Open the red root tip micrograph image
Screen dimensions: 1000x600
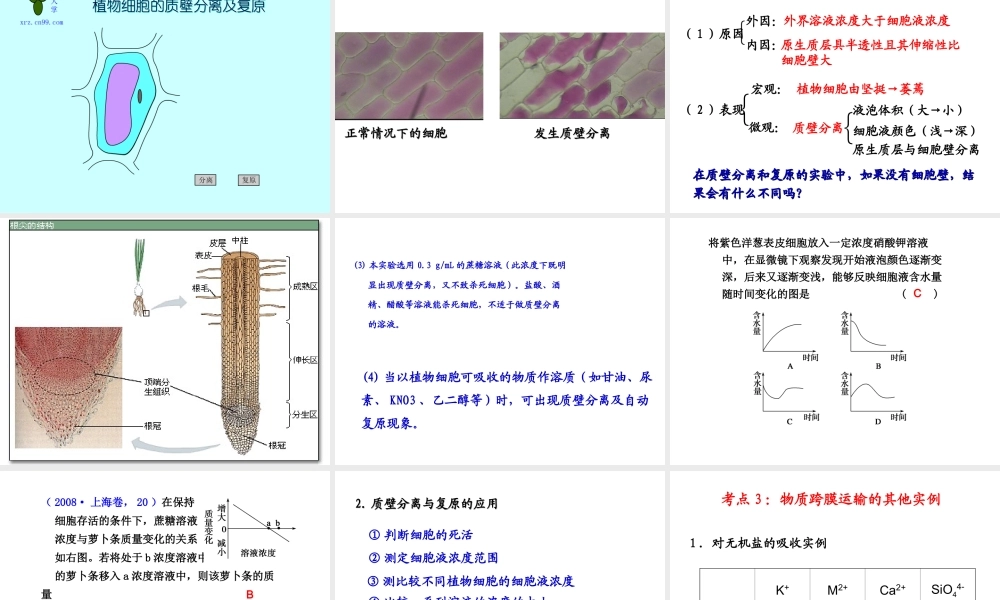(x=68, y=387)
